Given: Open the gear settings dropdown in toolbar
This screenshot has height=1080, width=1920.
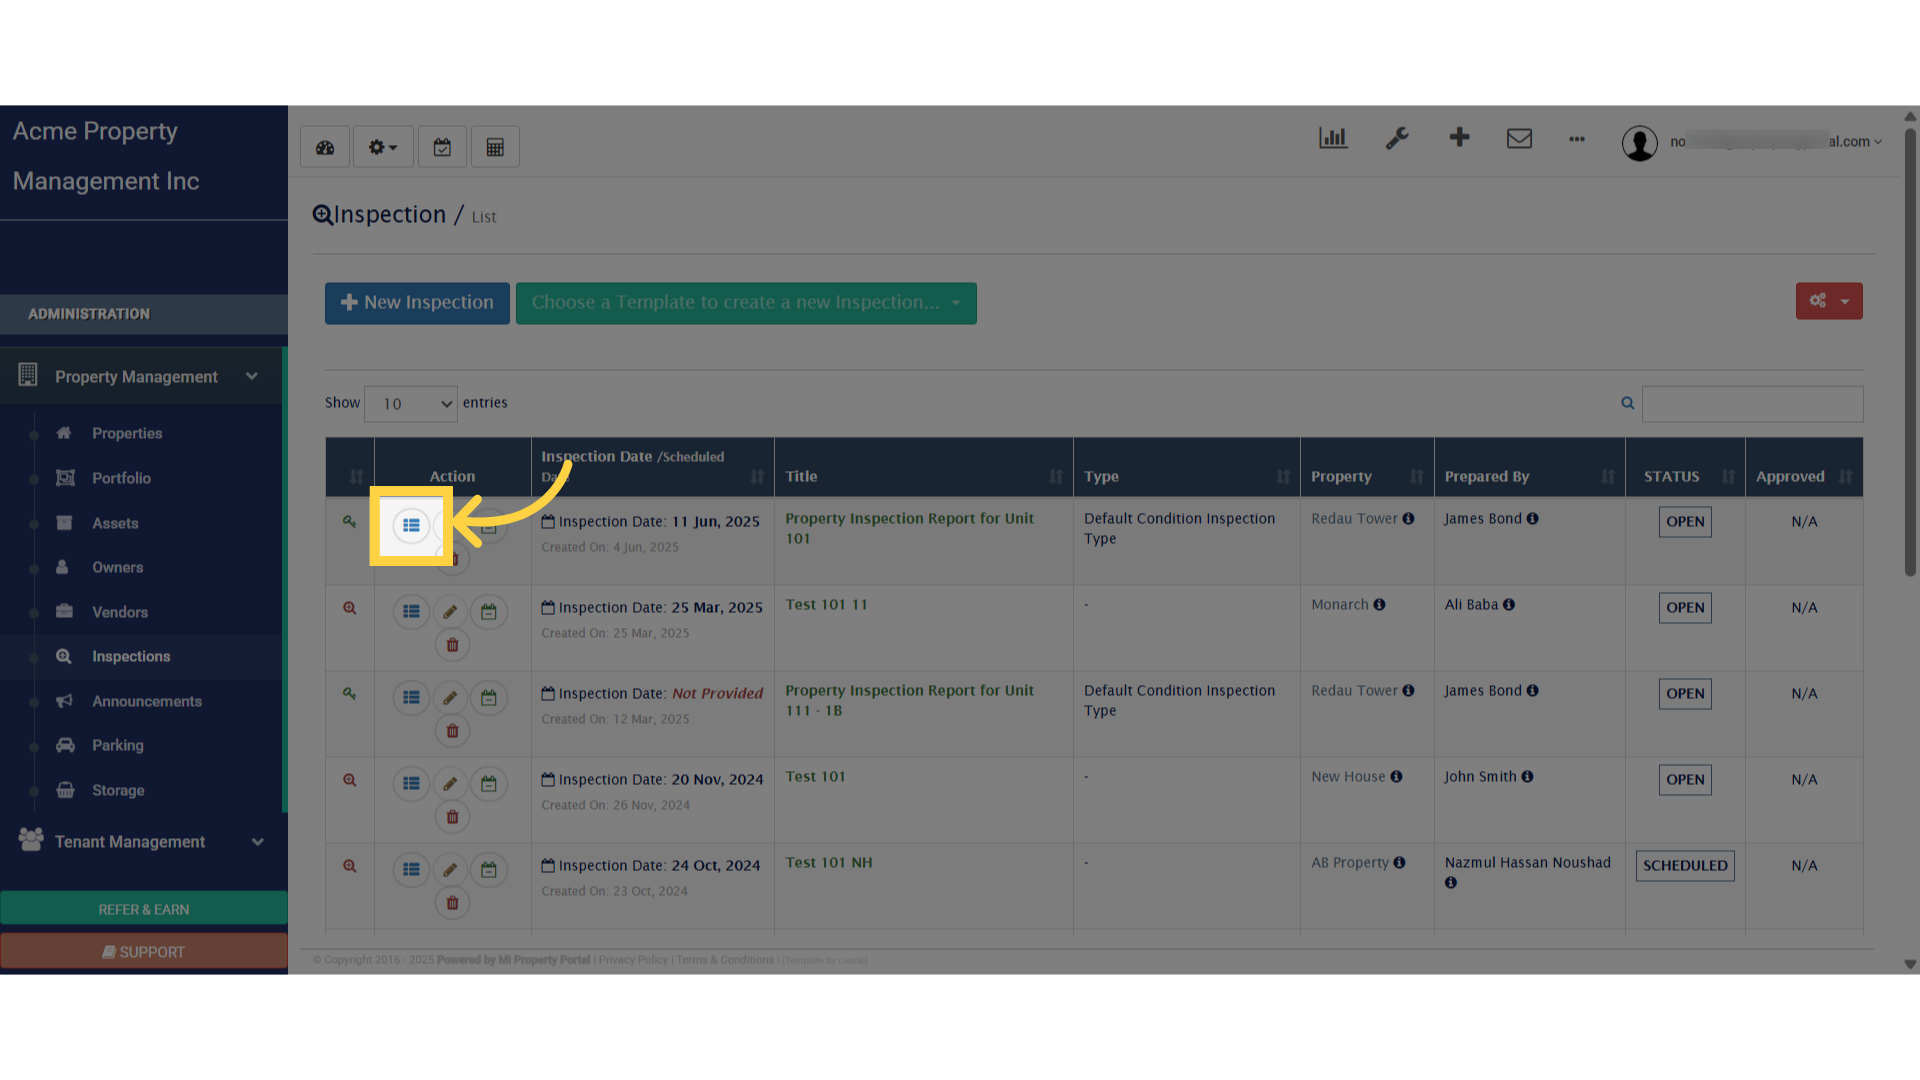Looking at the screenshot, I should pos(382,148).
